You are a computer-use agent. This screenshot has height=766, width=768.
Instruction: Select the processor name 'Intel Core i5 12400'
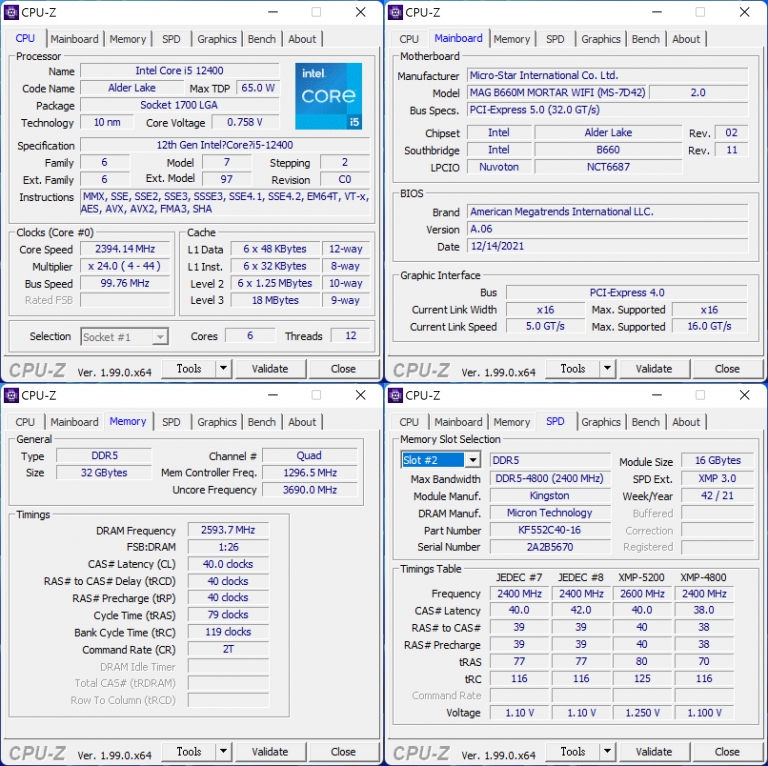180,71
